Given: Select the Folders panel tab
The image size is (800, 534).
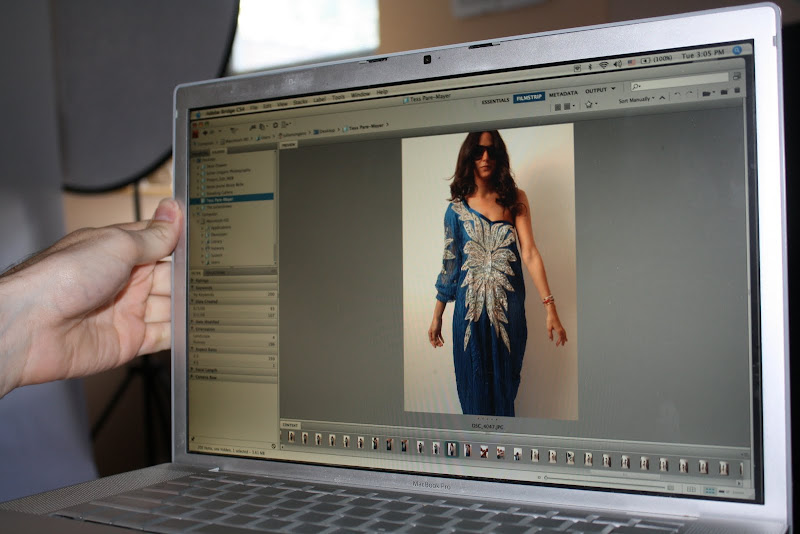Looking at the screenshot, I should click(218, 151).
